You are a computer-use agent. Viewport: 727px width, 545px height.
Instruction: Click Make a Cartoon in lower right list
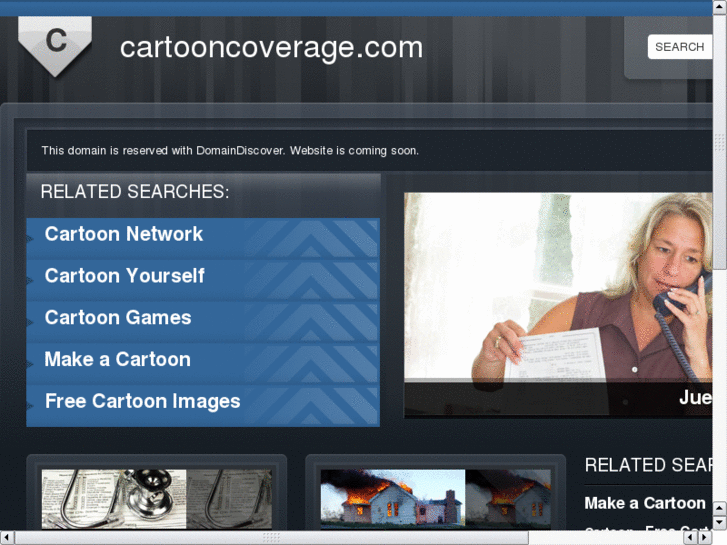pyautogui.click(x=645, y=503)
